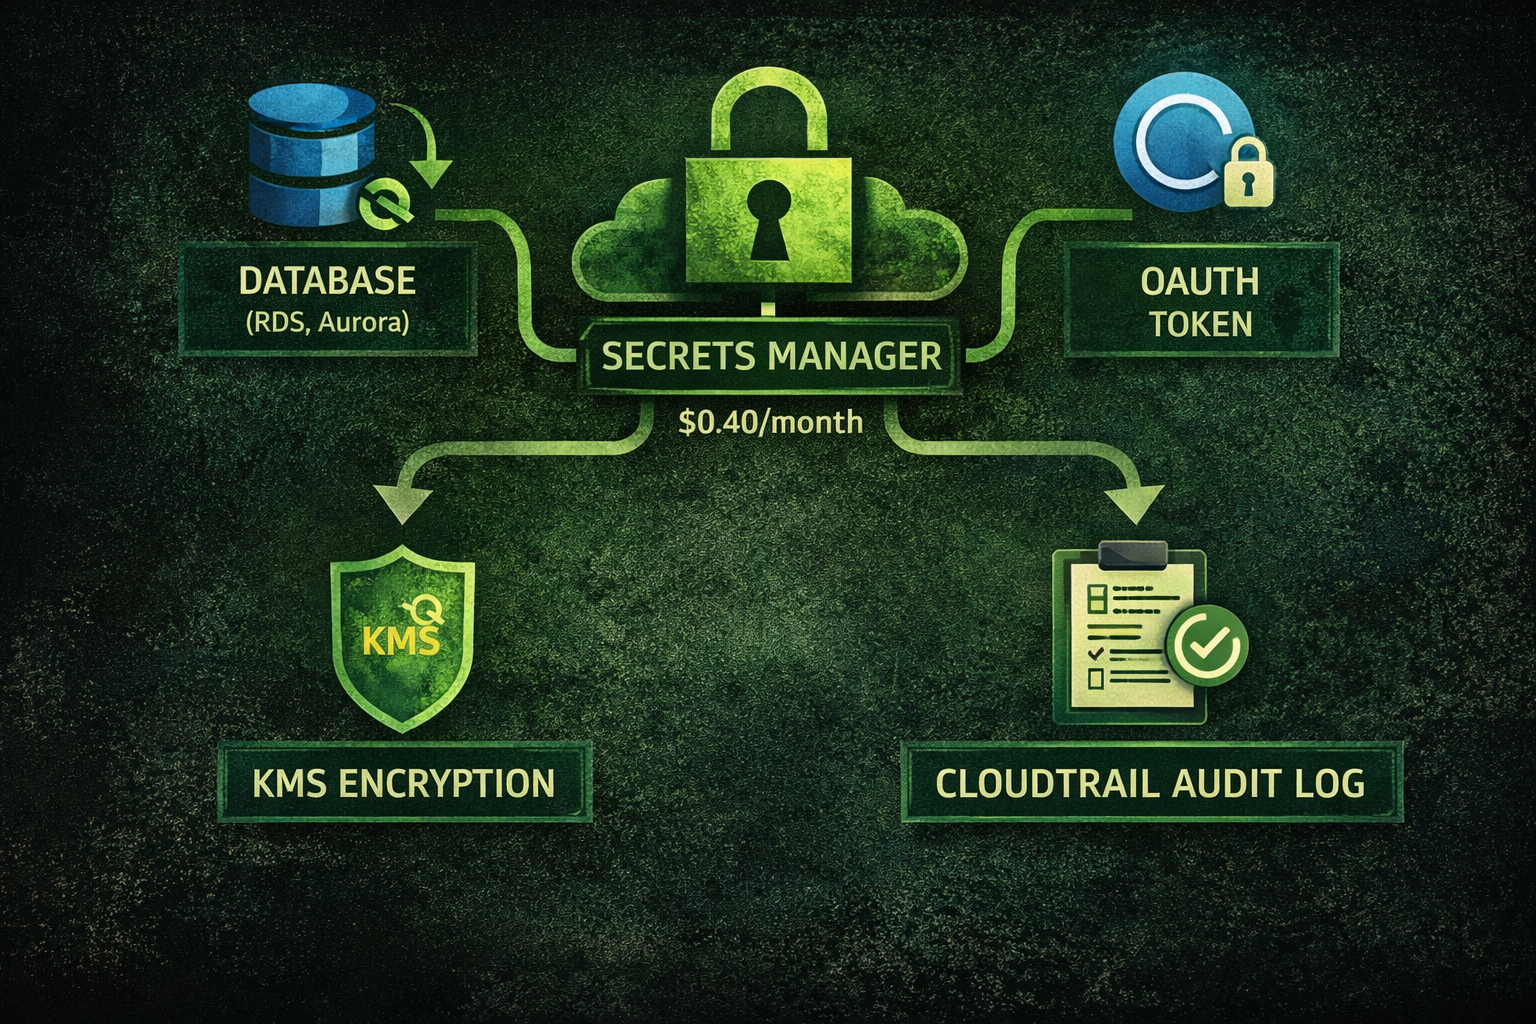Select the DATABASE (RDS, Aurora) label box
Viewport: 1536px width, 1024px height.
pyautogui.click(x=328, y=298)
